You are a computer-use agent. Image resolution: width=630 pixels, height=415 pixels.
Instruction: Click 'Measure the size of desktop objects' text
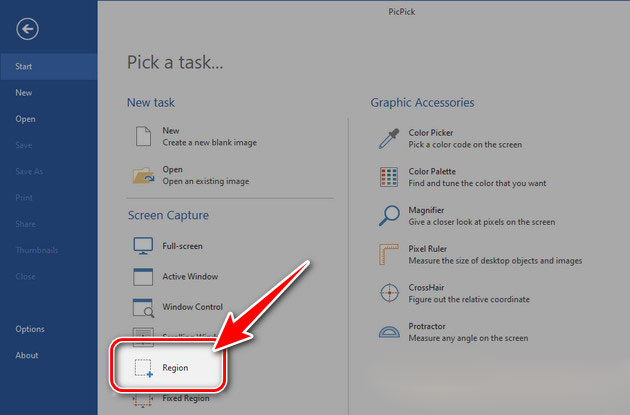495,261
